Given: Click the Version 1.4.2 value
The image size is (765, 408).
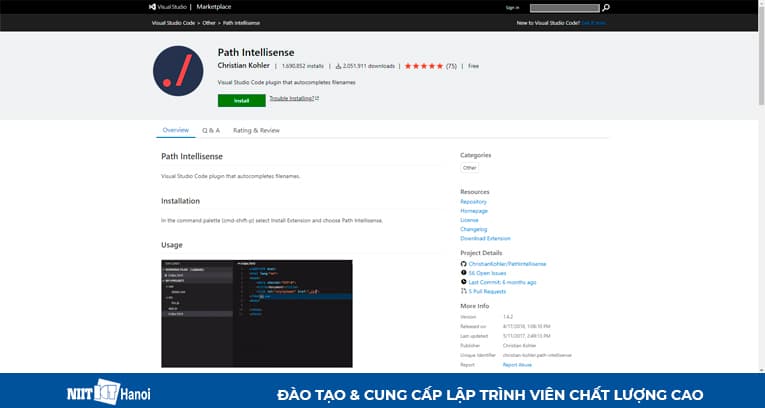Looking at the screenshot, I should pyautogui.click(x=508, y=317).
